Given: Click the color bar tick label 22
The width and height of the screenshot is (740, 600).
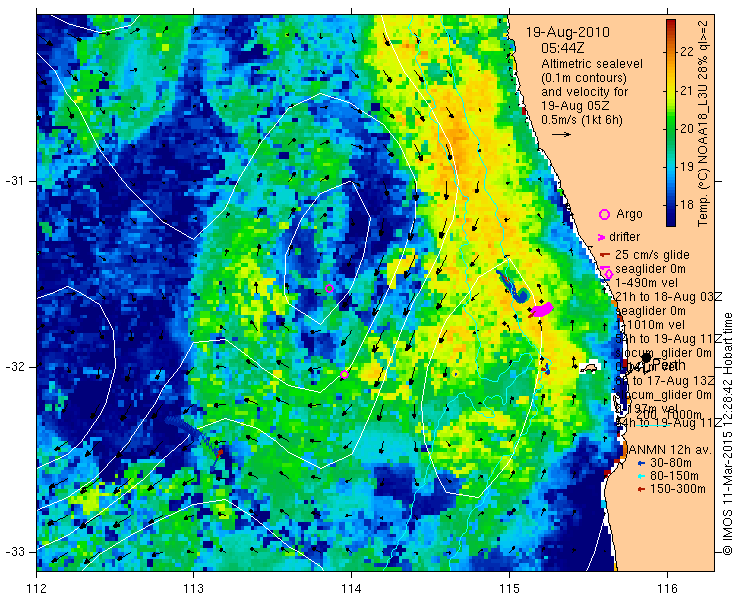Looking at the screenshot, I should click(687, 51).
